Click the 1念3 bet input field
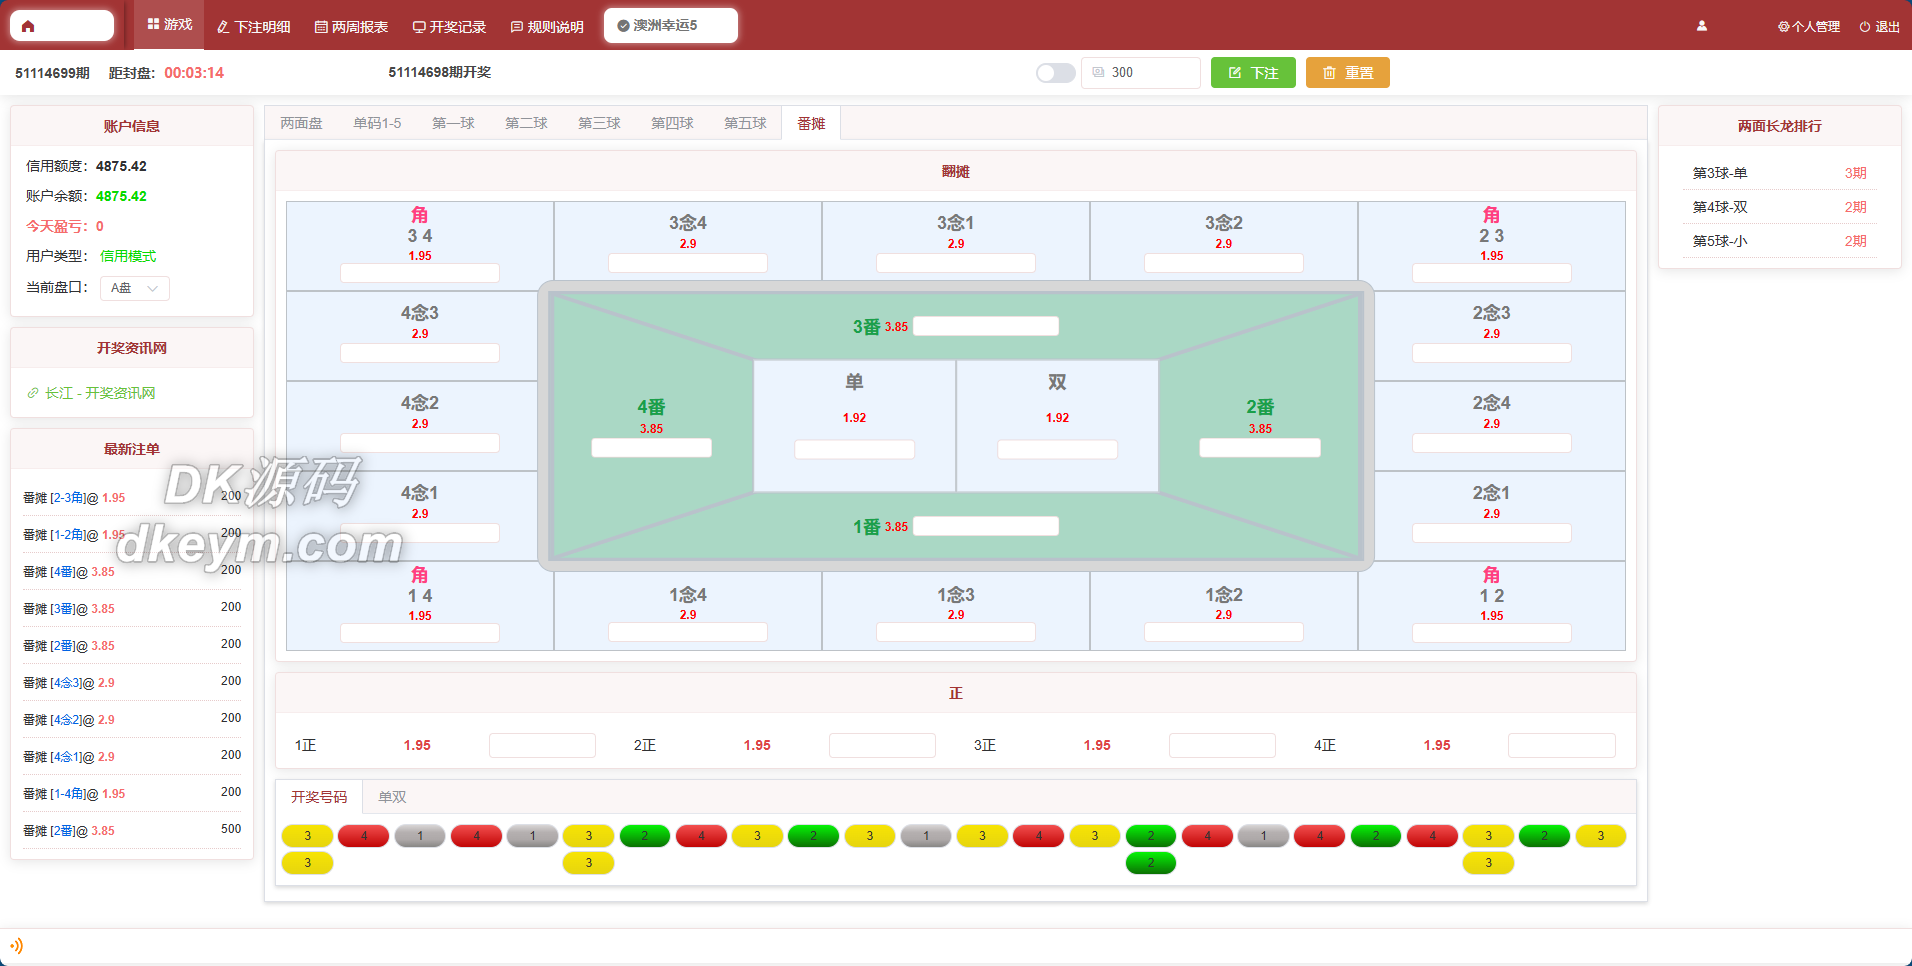 [956, 632]
